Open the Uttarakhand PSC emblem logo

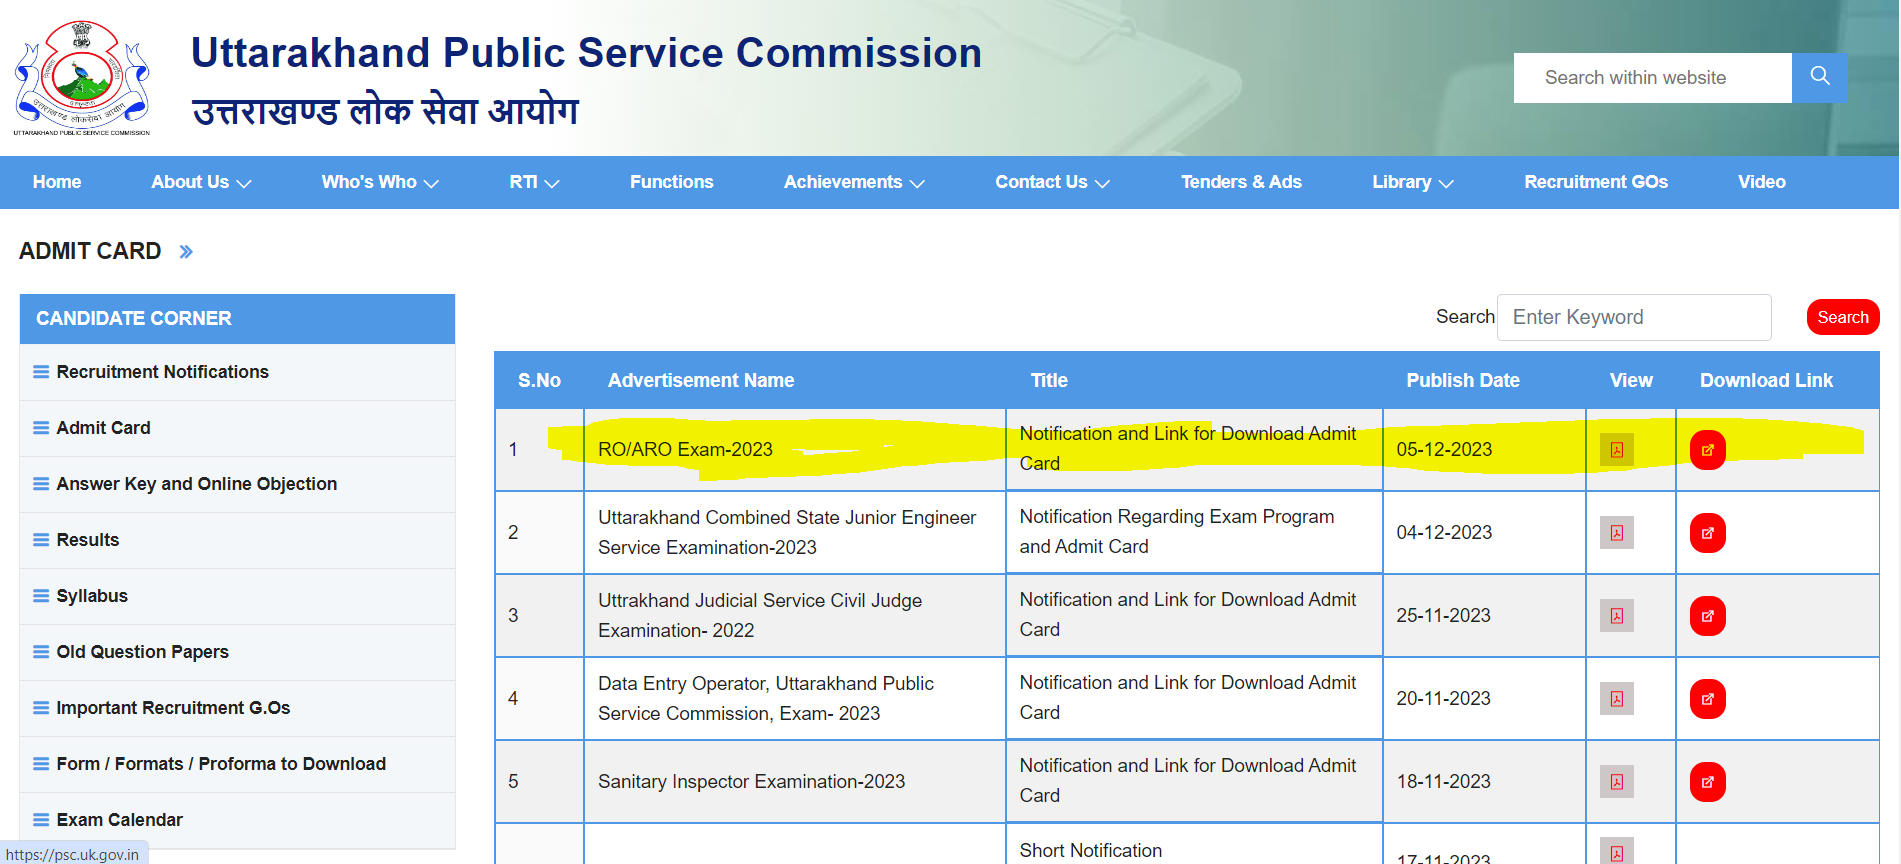tap(82, 78)
